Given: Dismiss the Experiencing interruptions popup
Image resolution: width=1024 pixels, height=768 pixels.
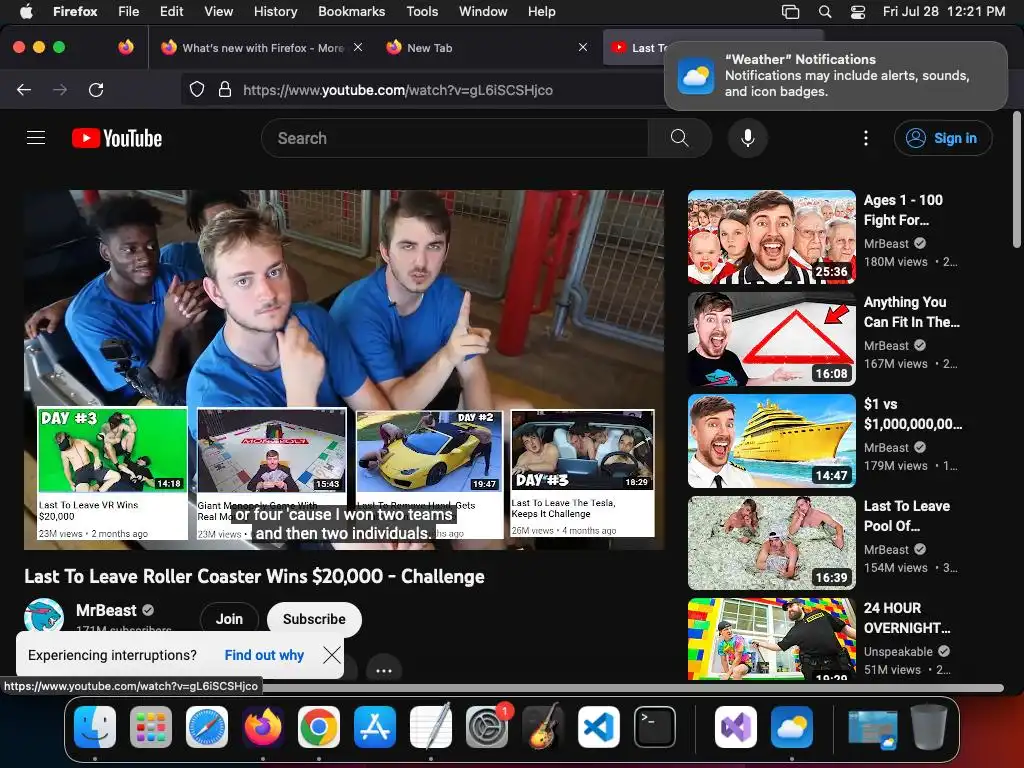Looking at the screenshot, I should pos(332,655).
